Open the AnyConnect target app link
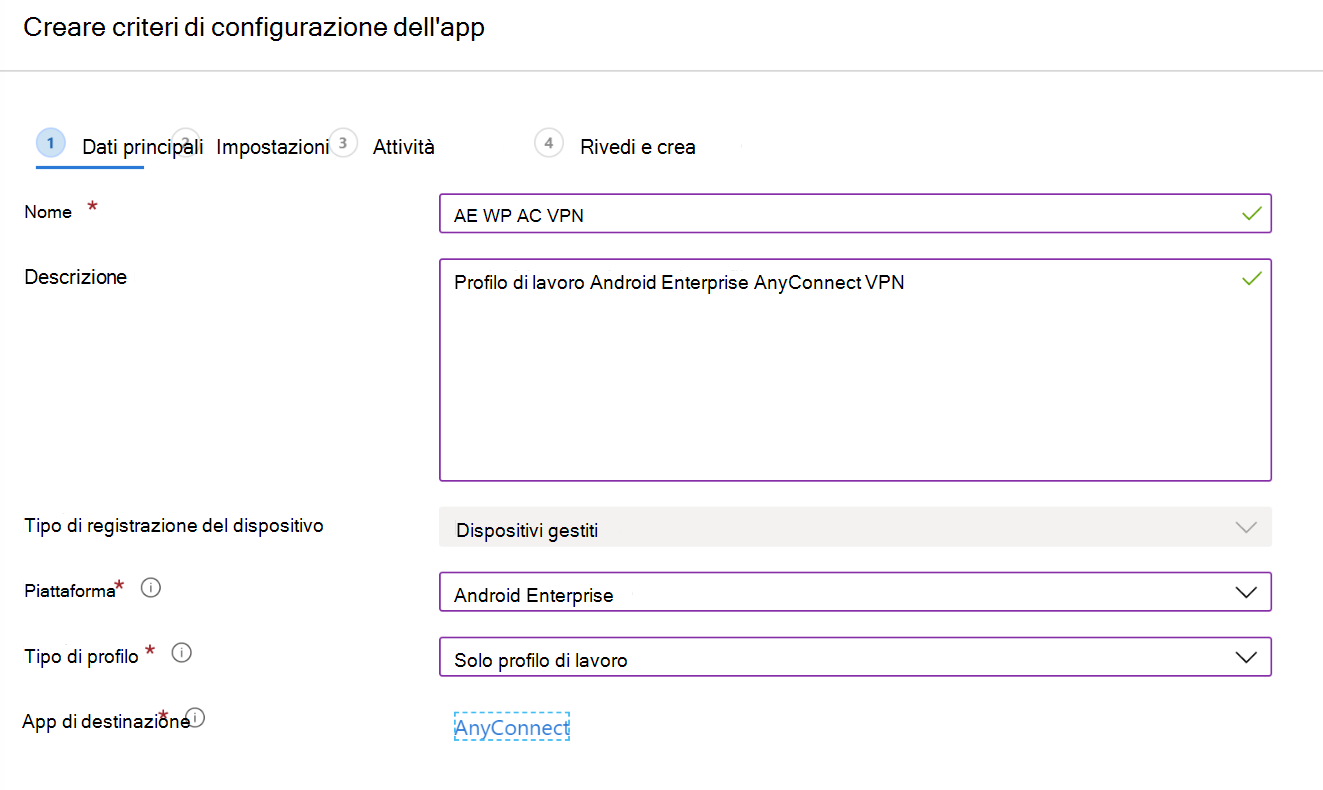Image resolution: width=1323 pixels, height=790 pixels. click(x=511, y=727)
